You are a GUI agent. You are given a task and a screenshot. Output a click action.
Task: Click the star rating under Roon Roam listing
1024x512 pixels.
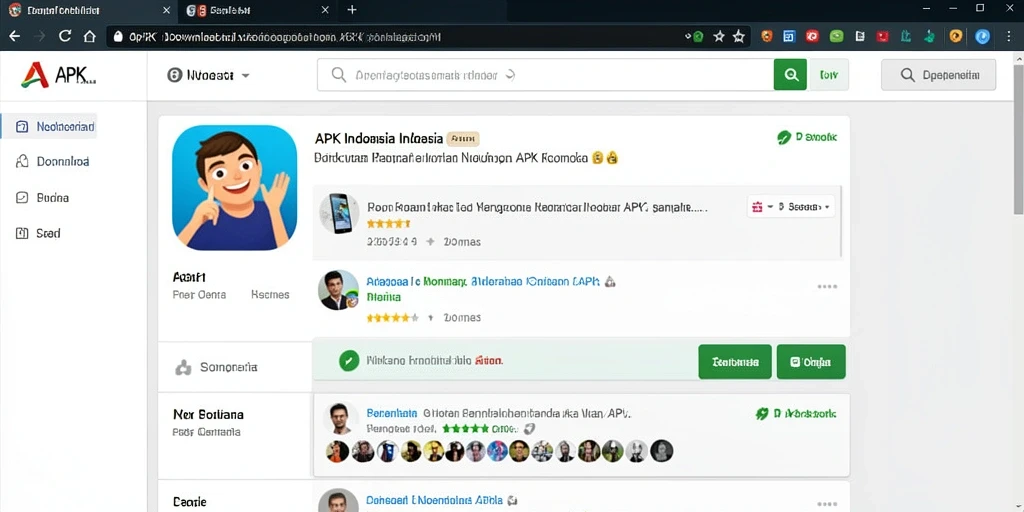tap(389, 224)
